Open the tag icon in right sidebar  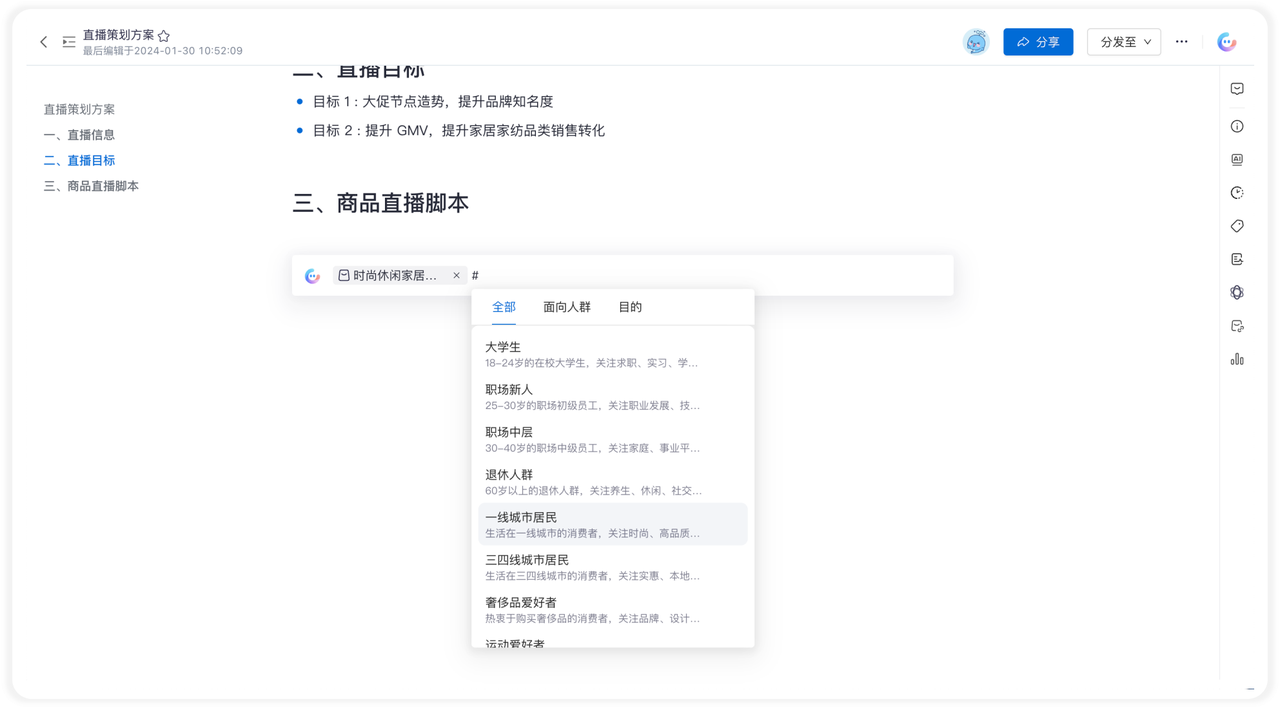click(1237, 226)
